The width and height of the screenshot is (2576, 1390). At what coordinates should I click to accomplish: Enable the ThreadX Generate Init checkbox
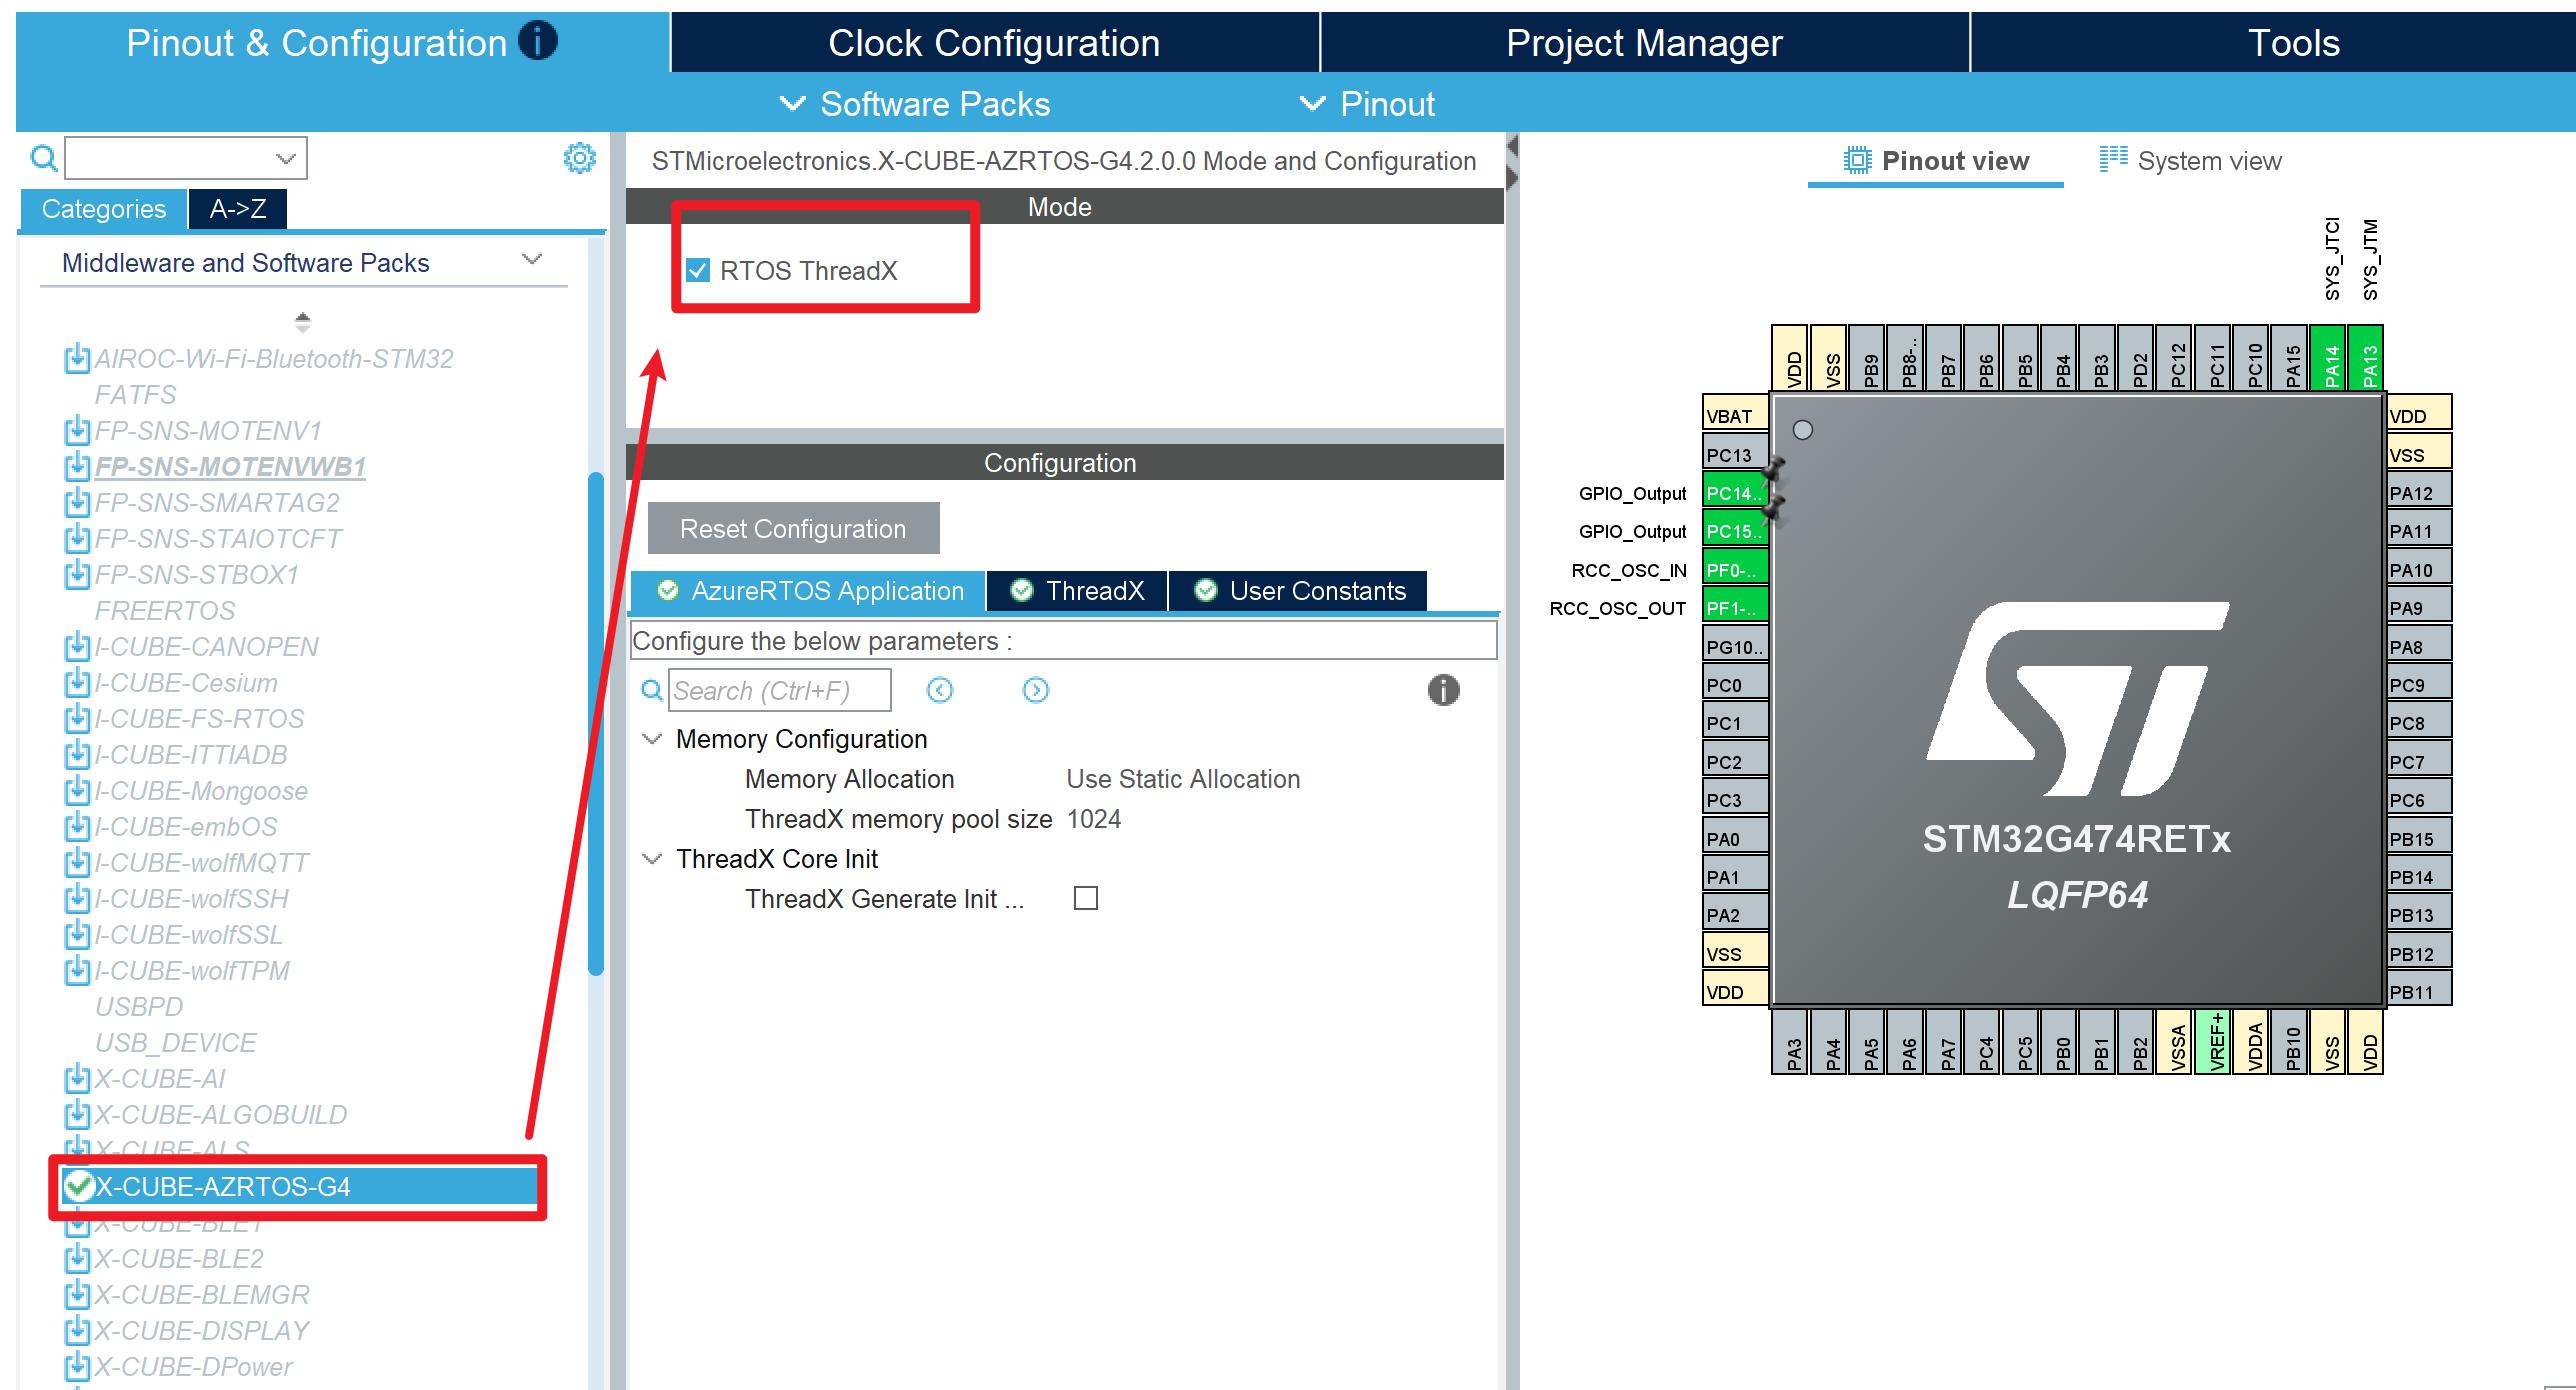[1086, 898]
